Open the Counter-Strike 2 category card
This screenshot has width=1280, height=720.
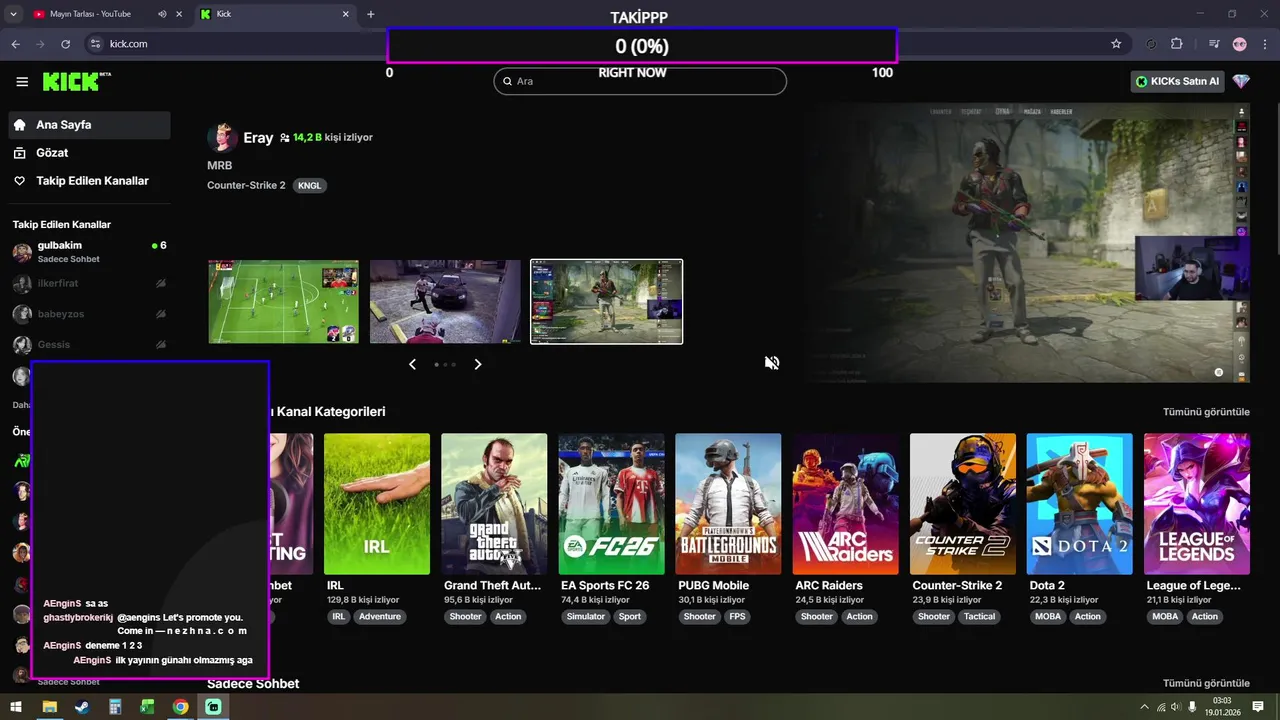click(x=962, y=504)
